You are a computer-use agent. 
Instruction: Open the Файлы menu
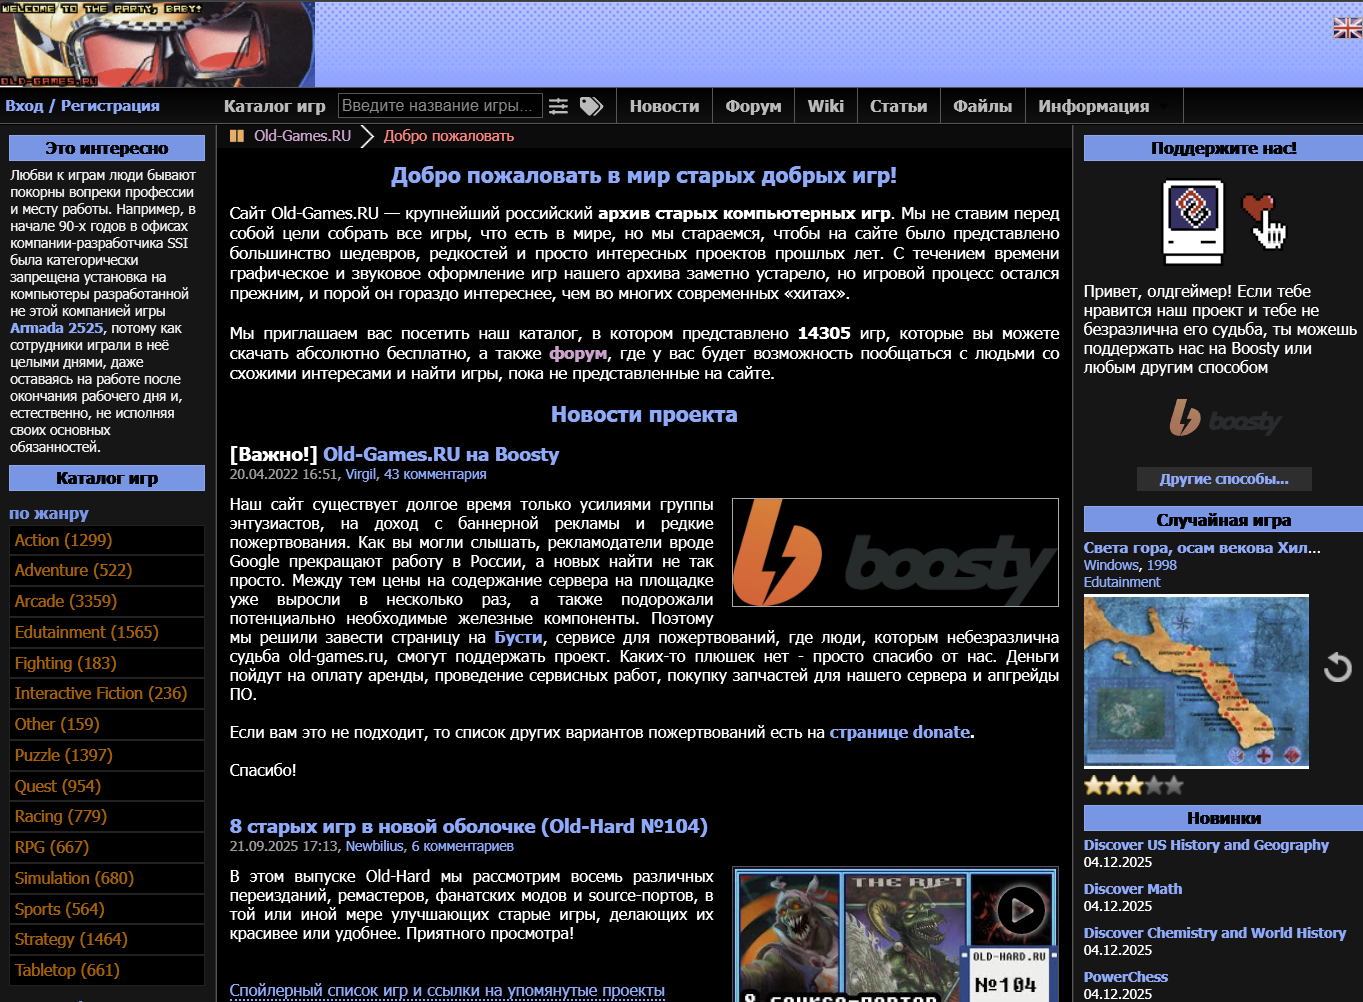point(982,106)
